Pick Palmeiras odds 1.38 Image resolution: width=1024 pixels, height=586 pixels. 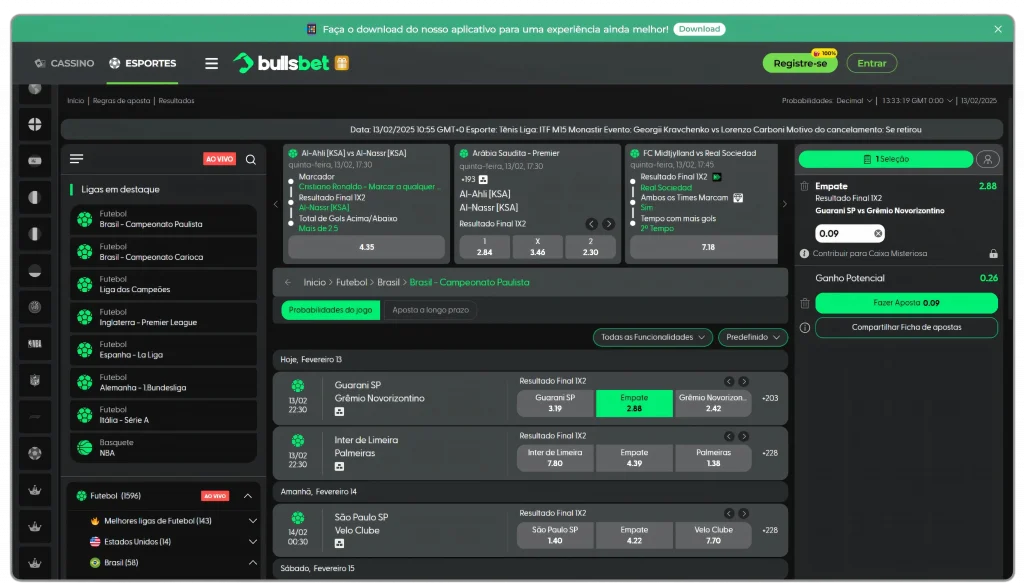coord(713,458)
